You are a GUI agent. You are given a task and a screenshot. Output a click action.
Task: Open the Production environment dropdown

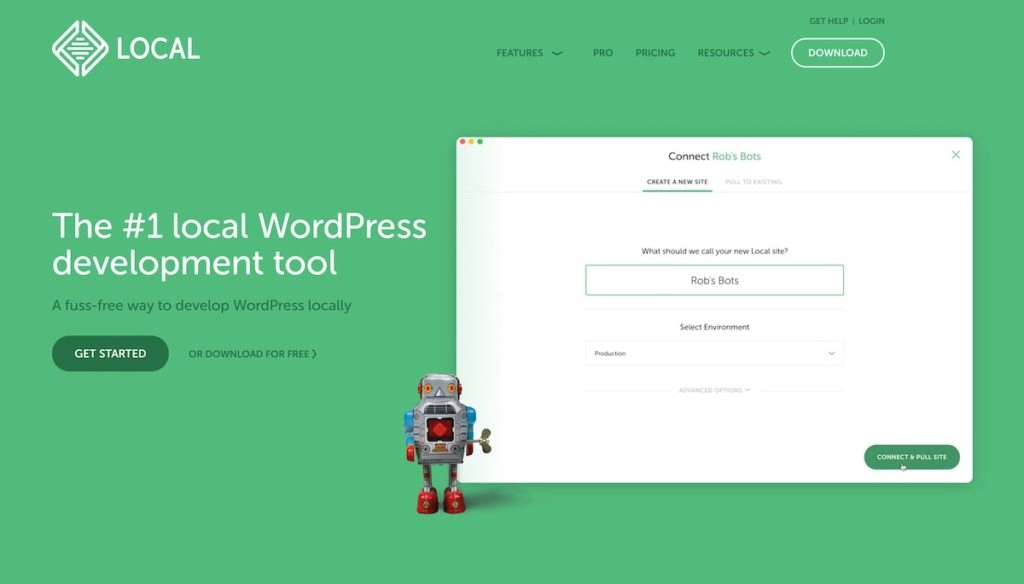[x=714, y=353]
